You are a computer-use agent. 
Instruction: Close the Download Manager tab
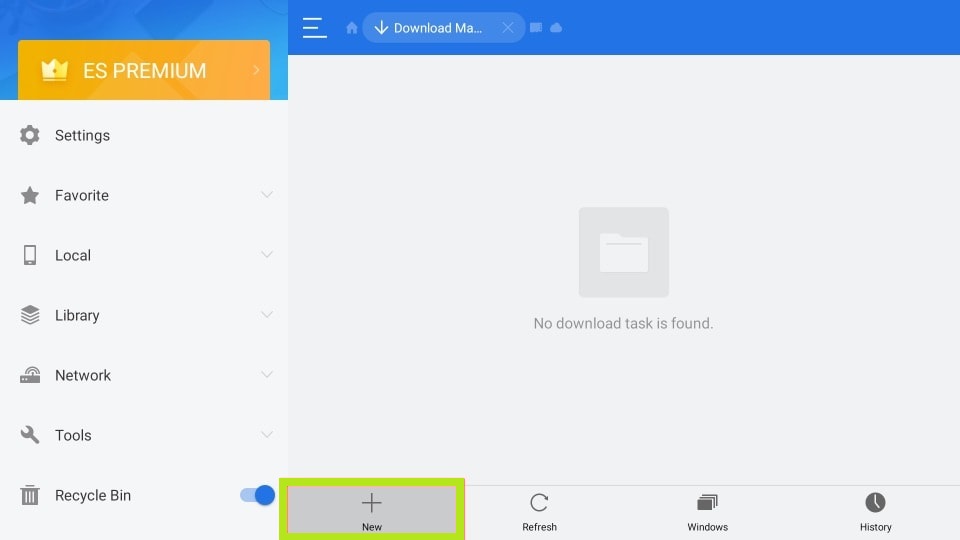(508, 28)
